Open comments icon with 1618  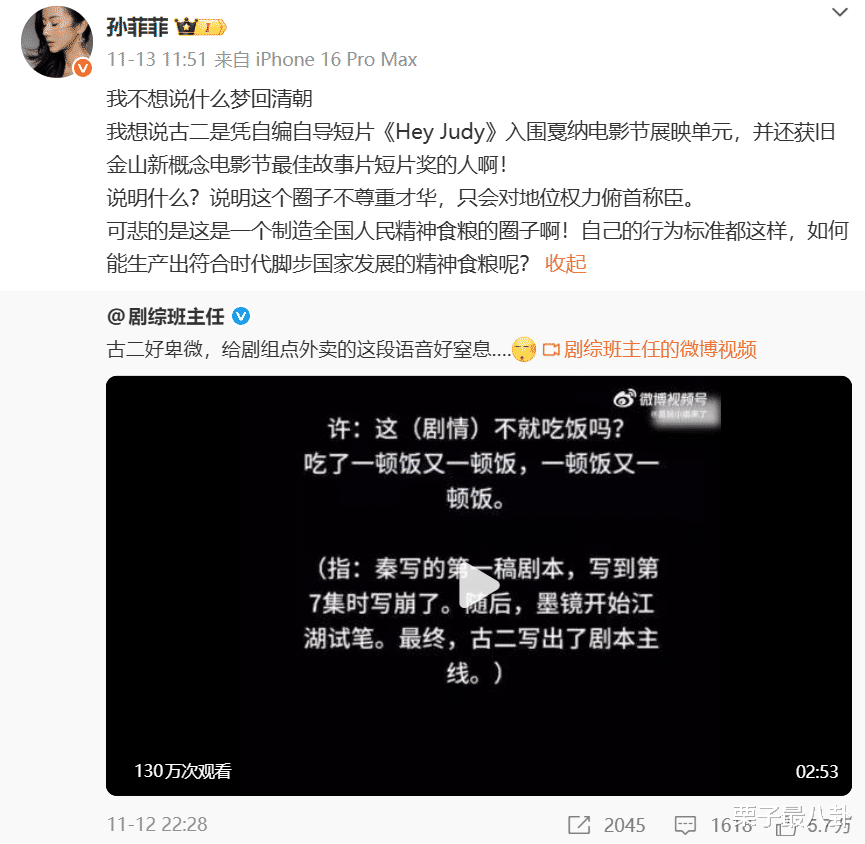(685, 825)
